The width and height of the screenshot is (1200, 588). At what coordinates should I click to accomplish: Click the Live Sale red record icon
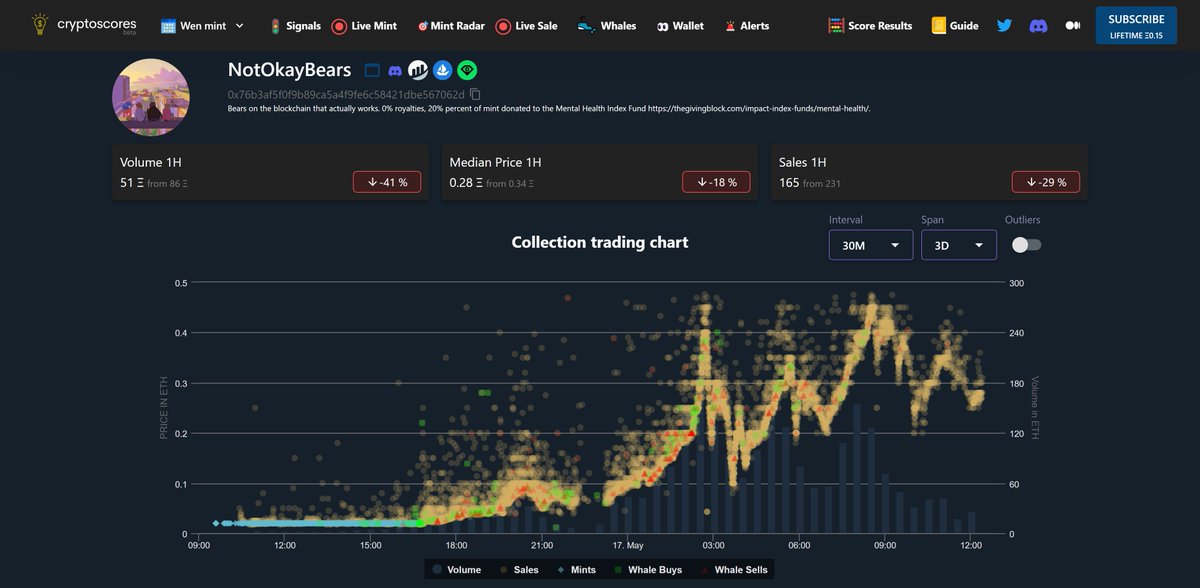[x=503, y=26]
